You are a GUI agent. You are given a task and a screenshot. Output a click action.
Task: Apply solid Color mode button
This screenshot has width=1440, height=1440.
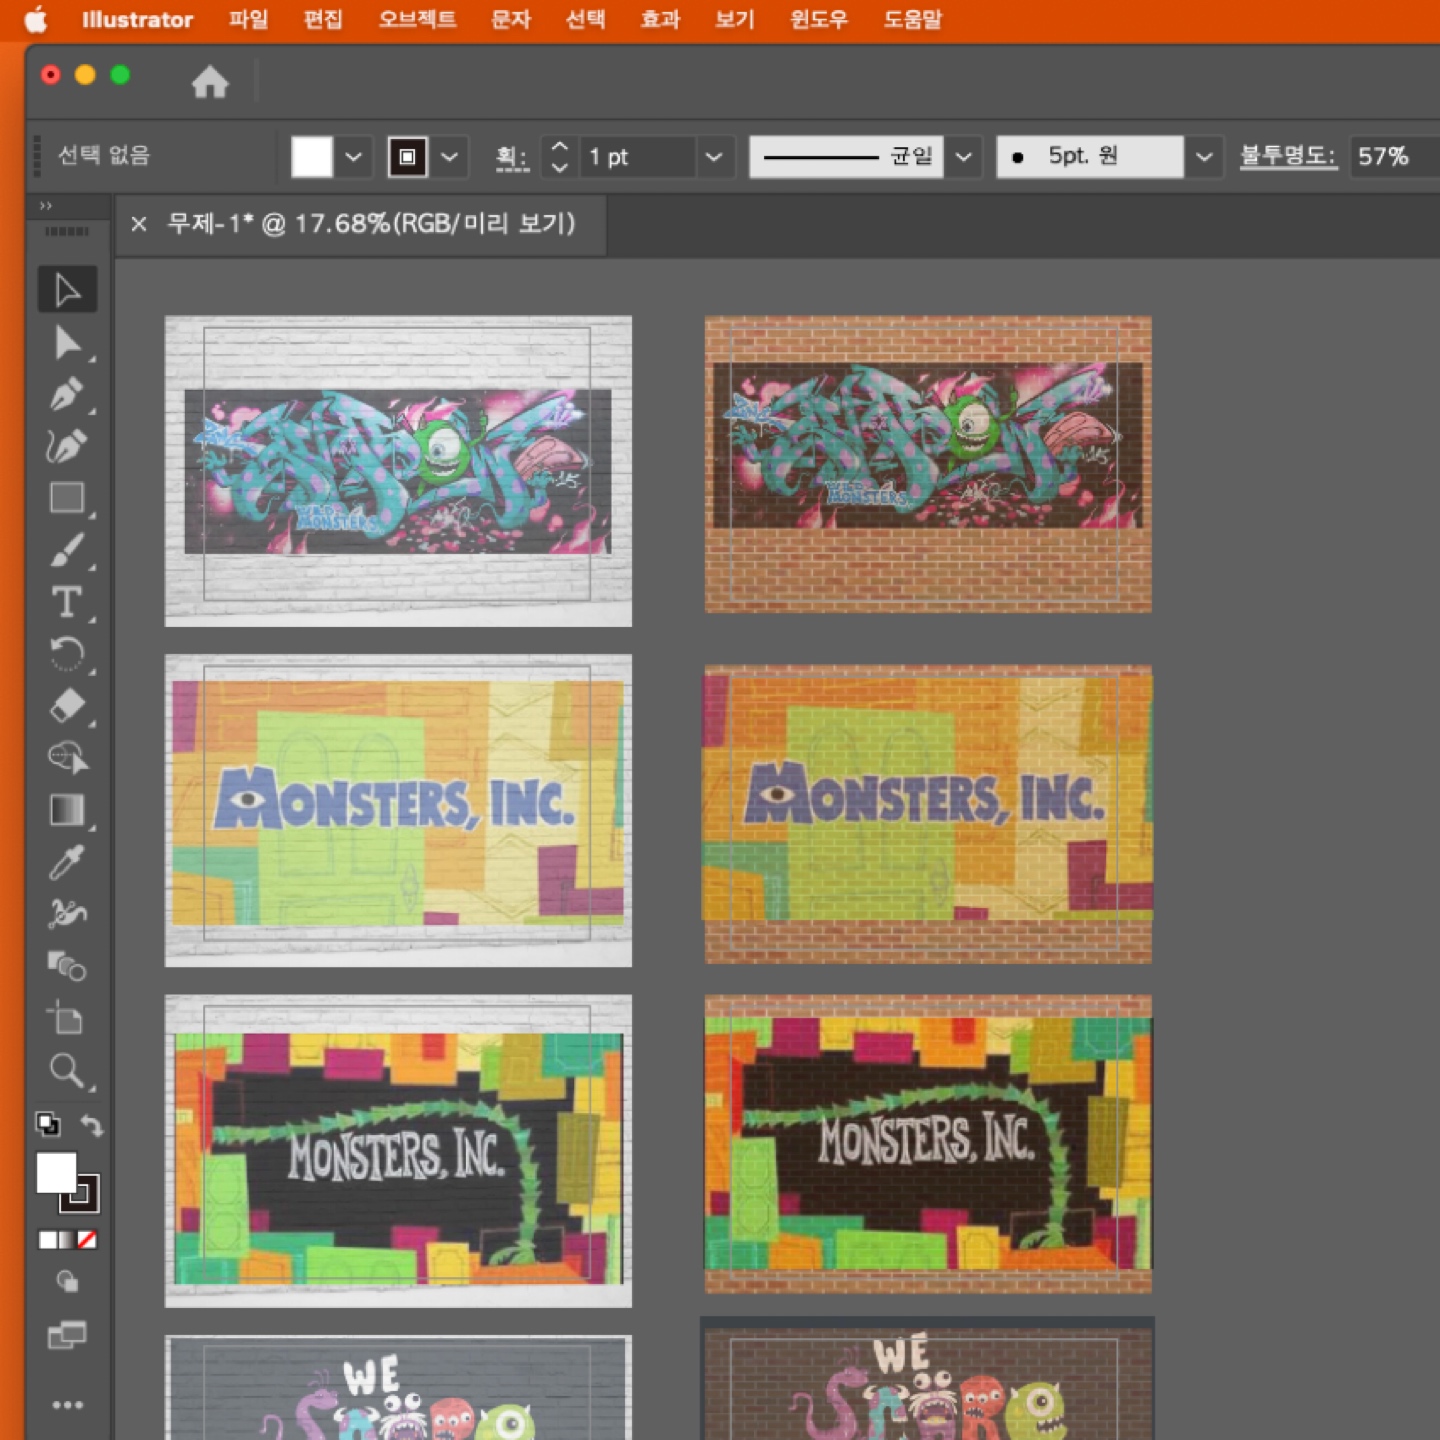click(x=47, y=1240)
